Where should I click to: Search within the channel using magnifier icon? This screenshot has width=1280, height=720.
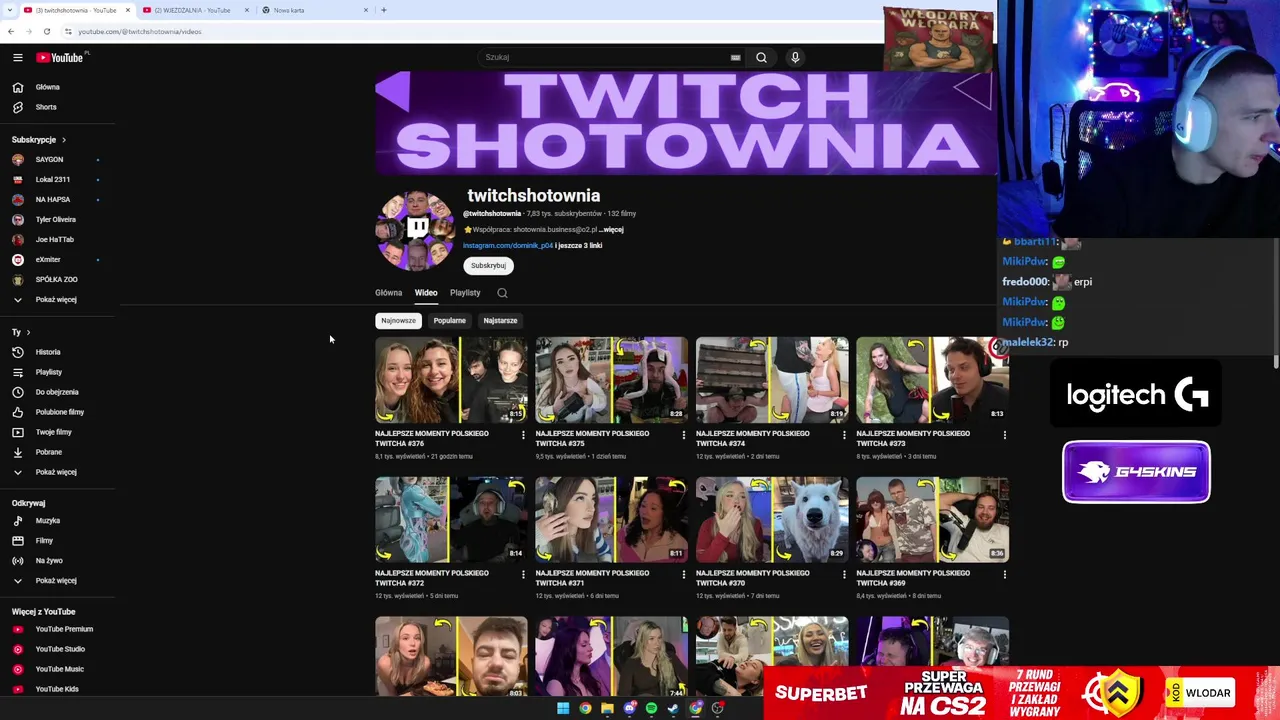[502, 293]
